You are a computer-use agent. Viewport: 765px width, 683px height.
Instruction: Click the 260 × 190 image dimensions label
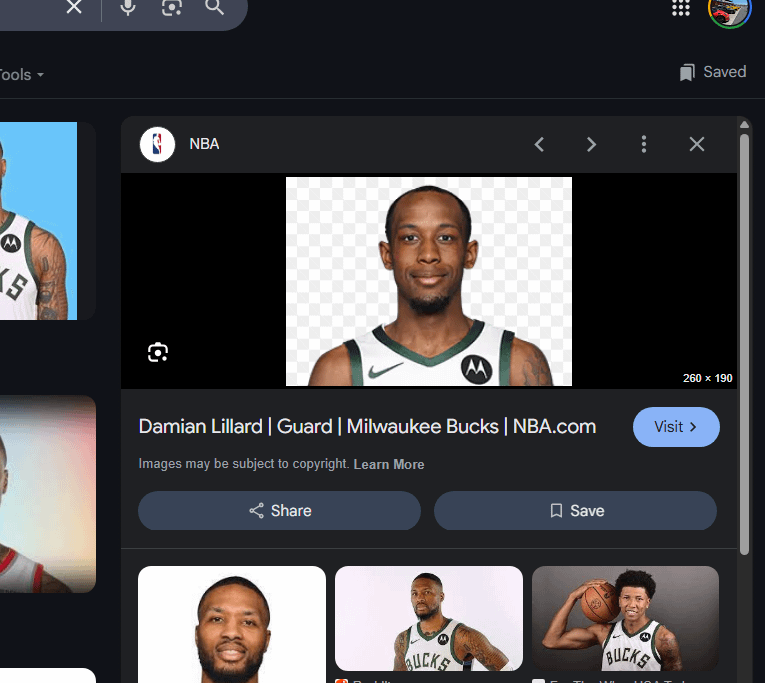pos(707,378)
